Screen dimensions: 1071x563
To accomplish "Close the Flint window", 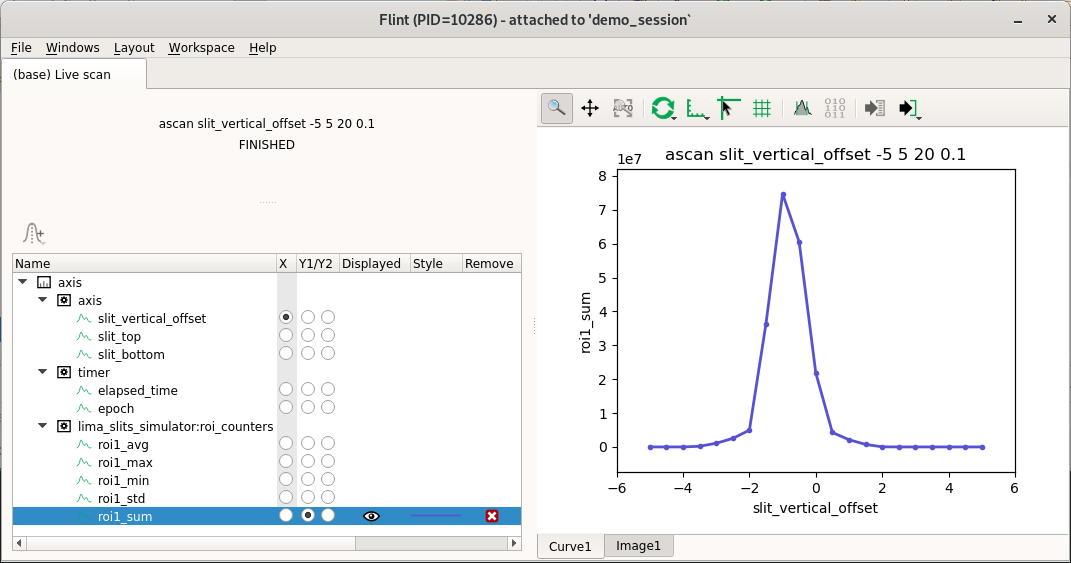I will [1052, 20].
